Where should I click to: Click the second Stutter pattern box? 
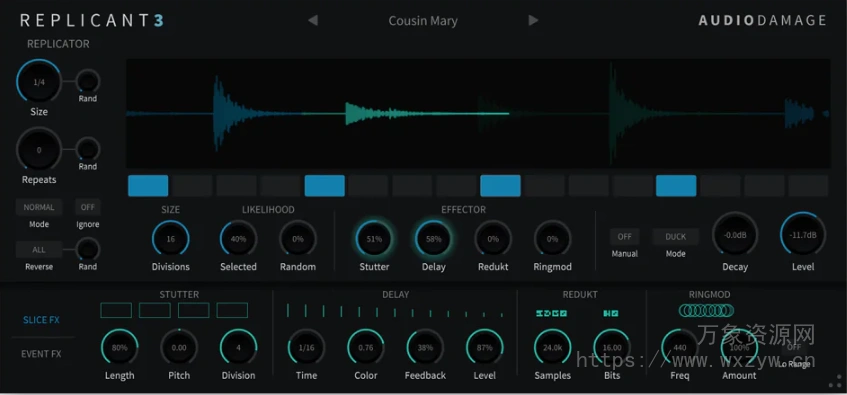[155, 310]
